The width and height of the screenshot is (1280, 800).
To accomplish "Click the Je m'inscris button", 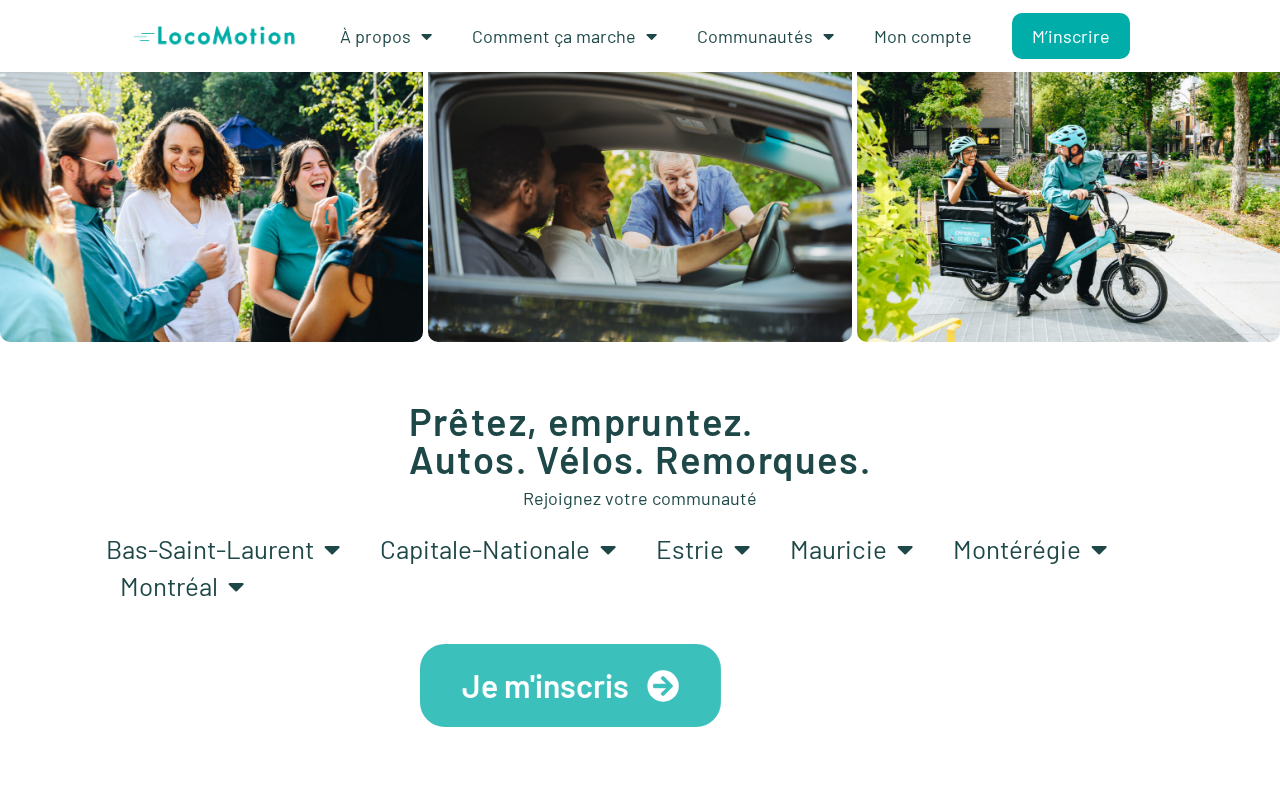I will 570,686.
